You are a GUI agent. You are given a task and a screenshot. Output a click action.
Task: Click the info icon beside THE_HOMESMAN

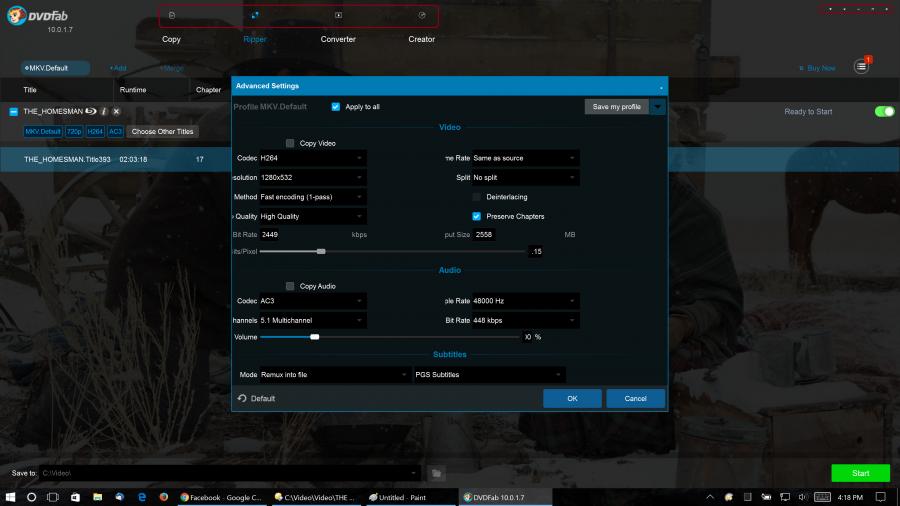pyautogui.click(x=103, y=112)
